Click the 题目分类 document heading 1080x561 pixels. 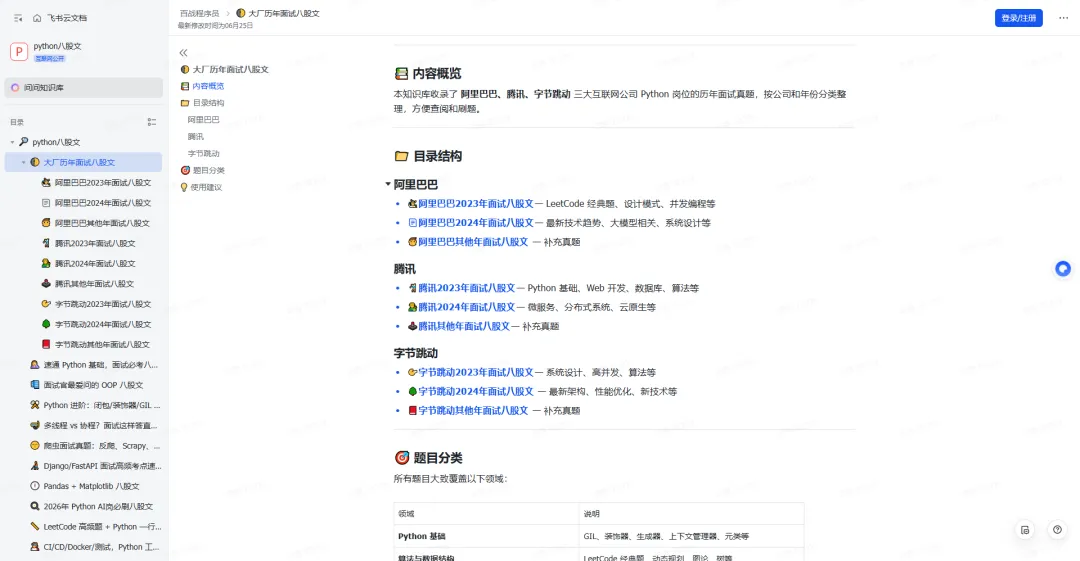click(437, 458)
